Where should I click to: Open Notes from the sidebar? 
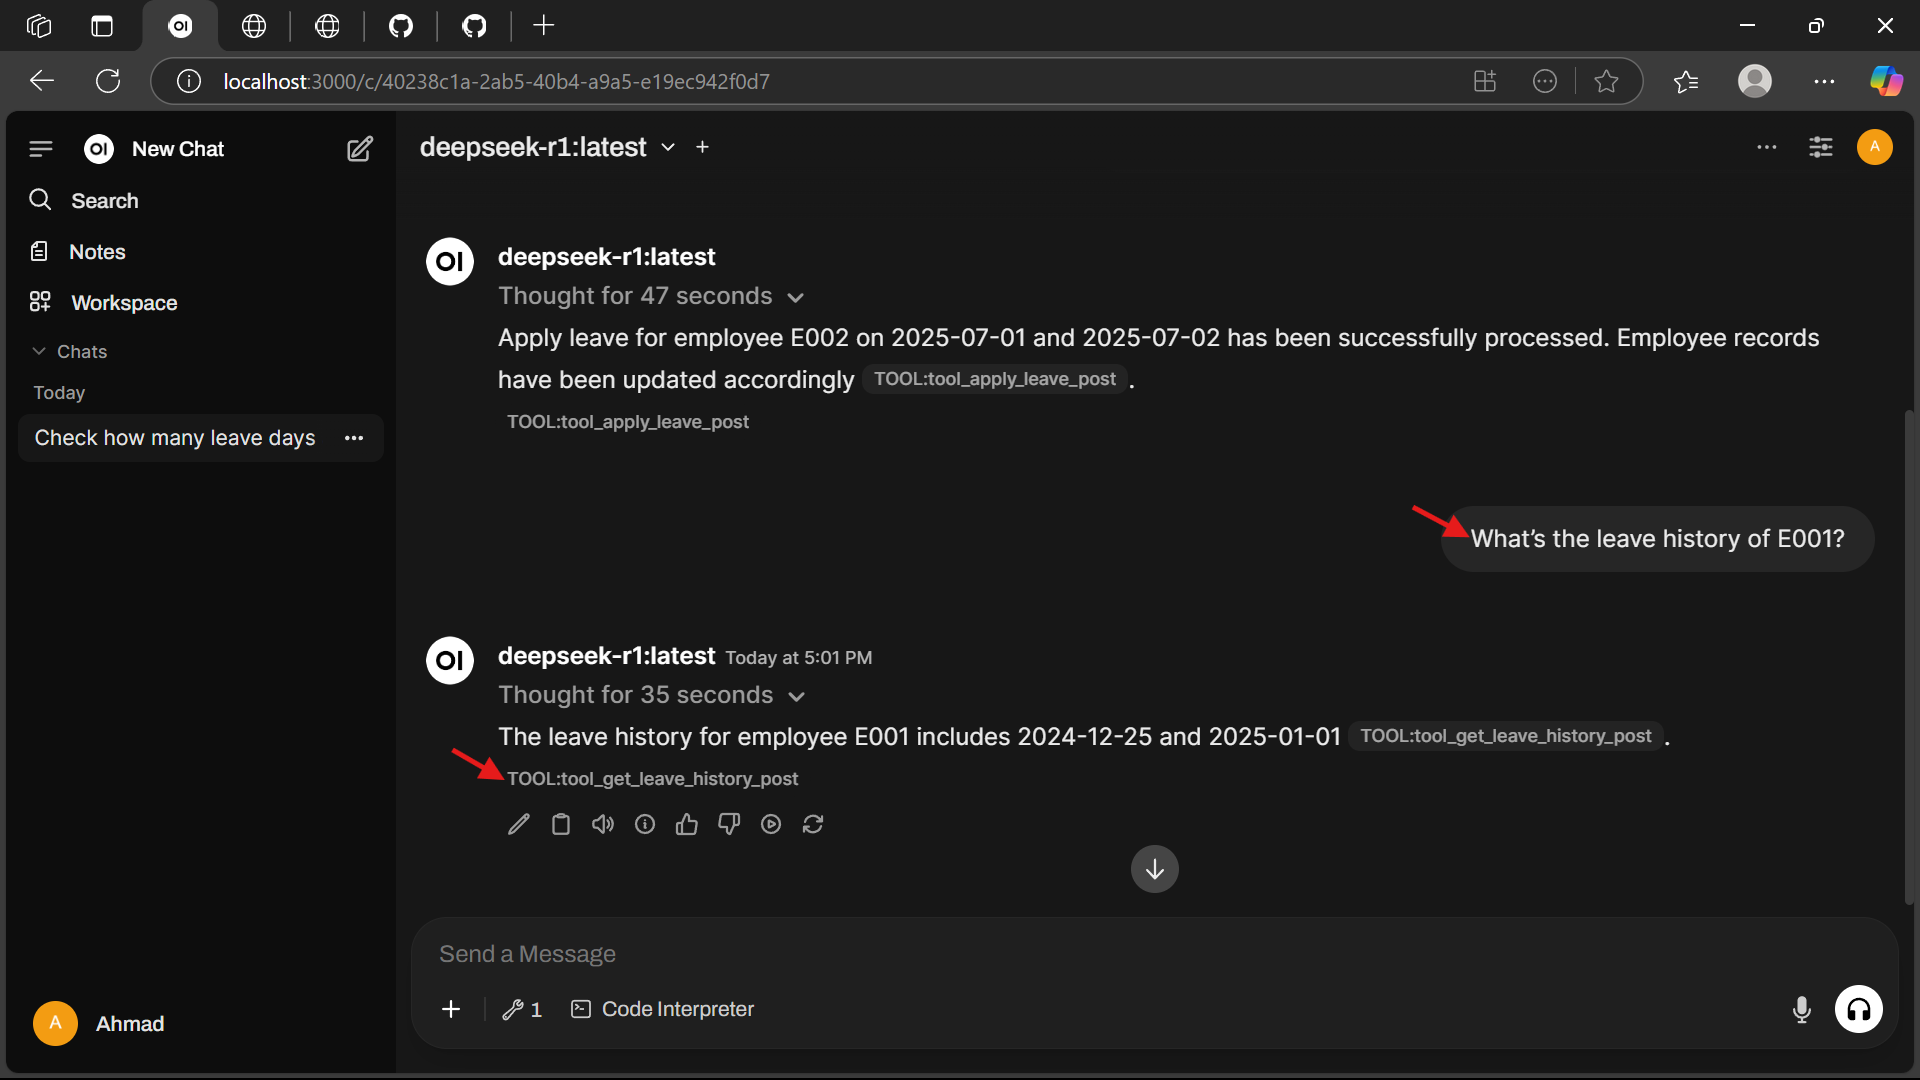pyautogui.click(x=97, y=251)
